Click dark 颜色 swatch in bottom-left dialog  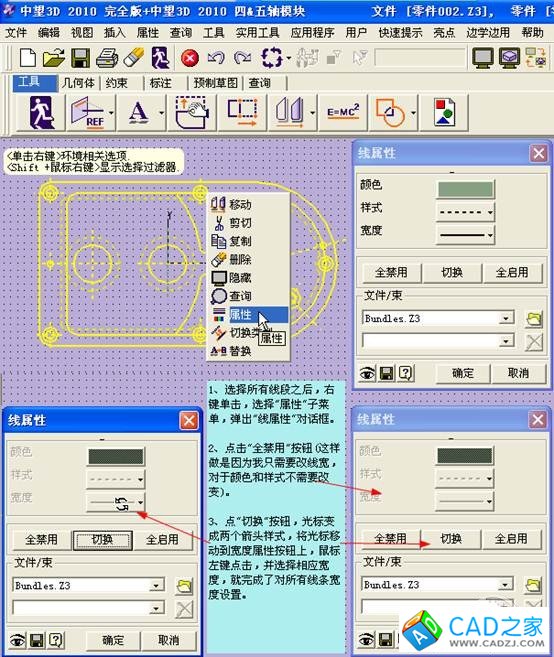point(116,457)
